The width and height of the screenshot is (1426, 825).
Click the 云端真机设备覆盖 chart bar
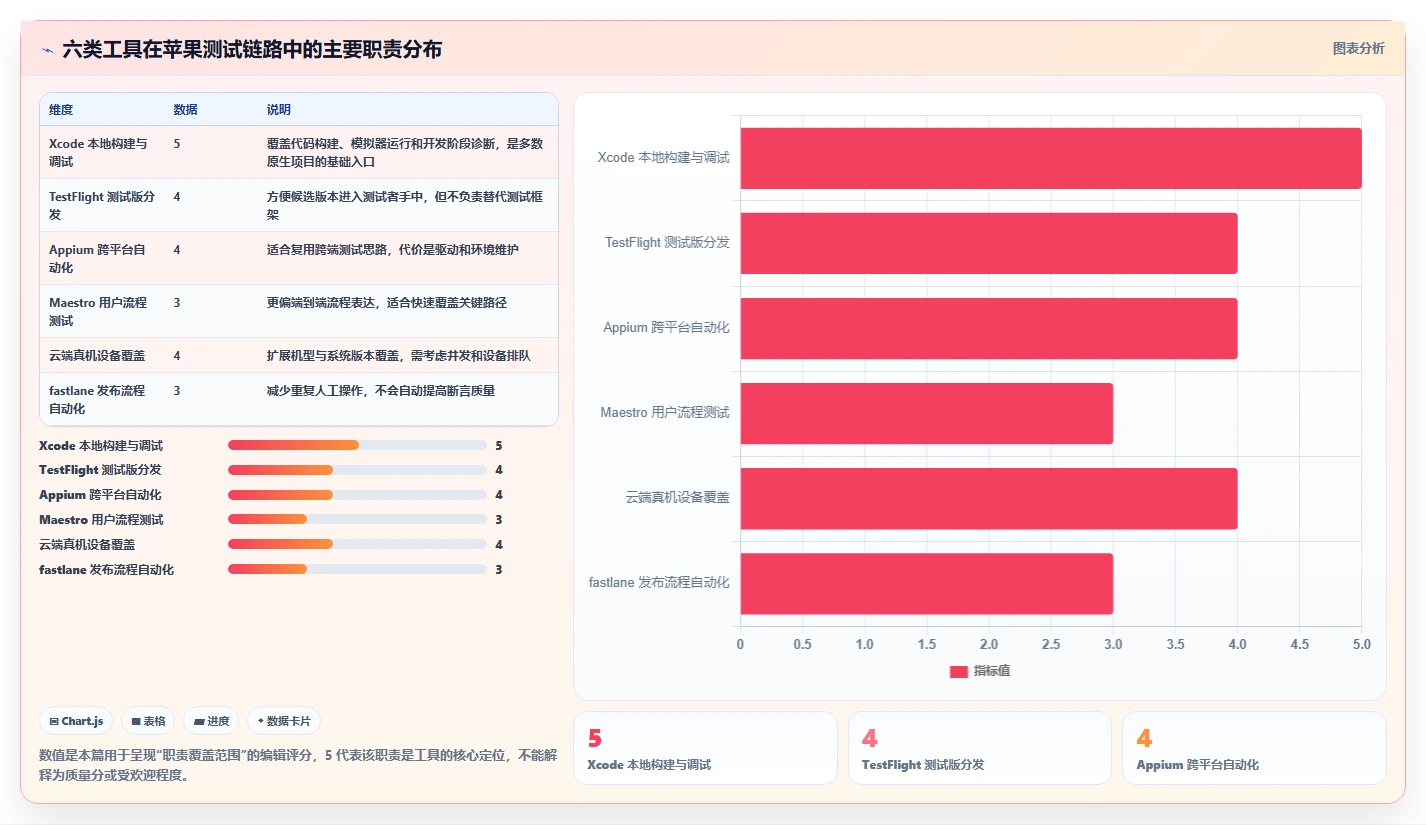click(x=989, y=498)
